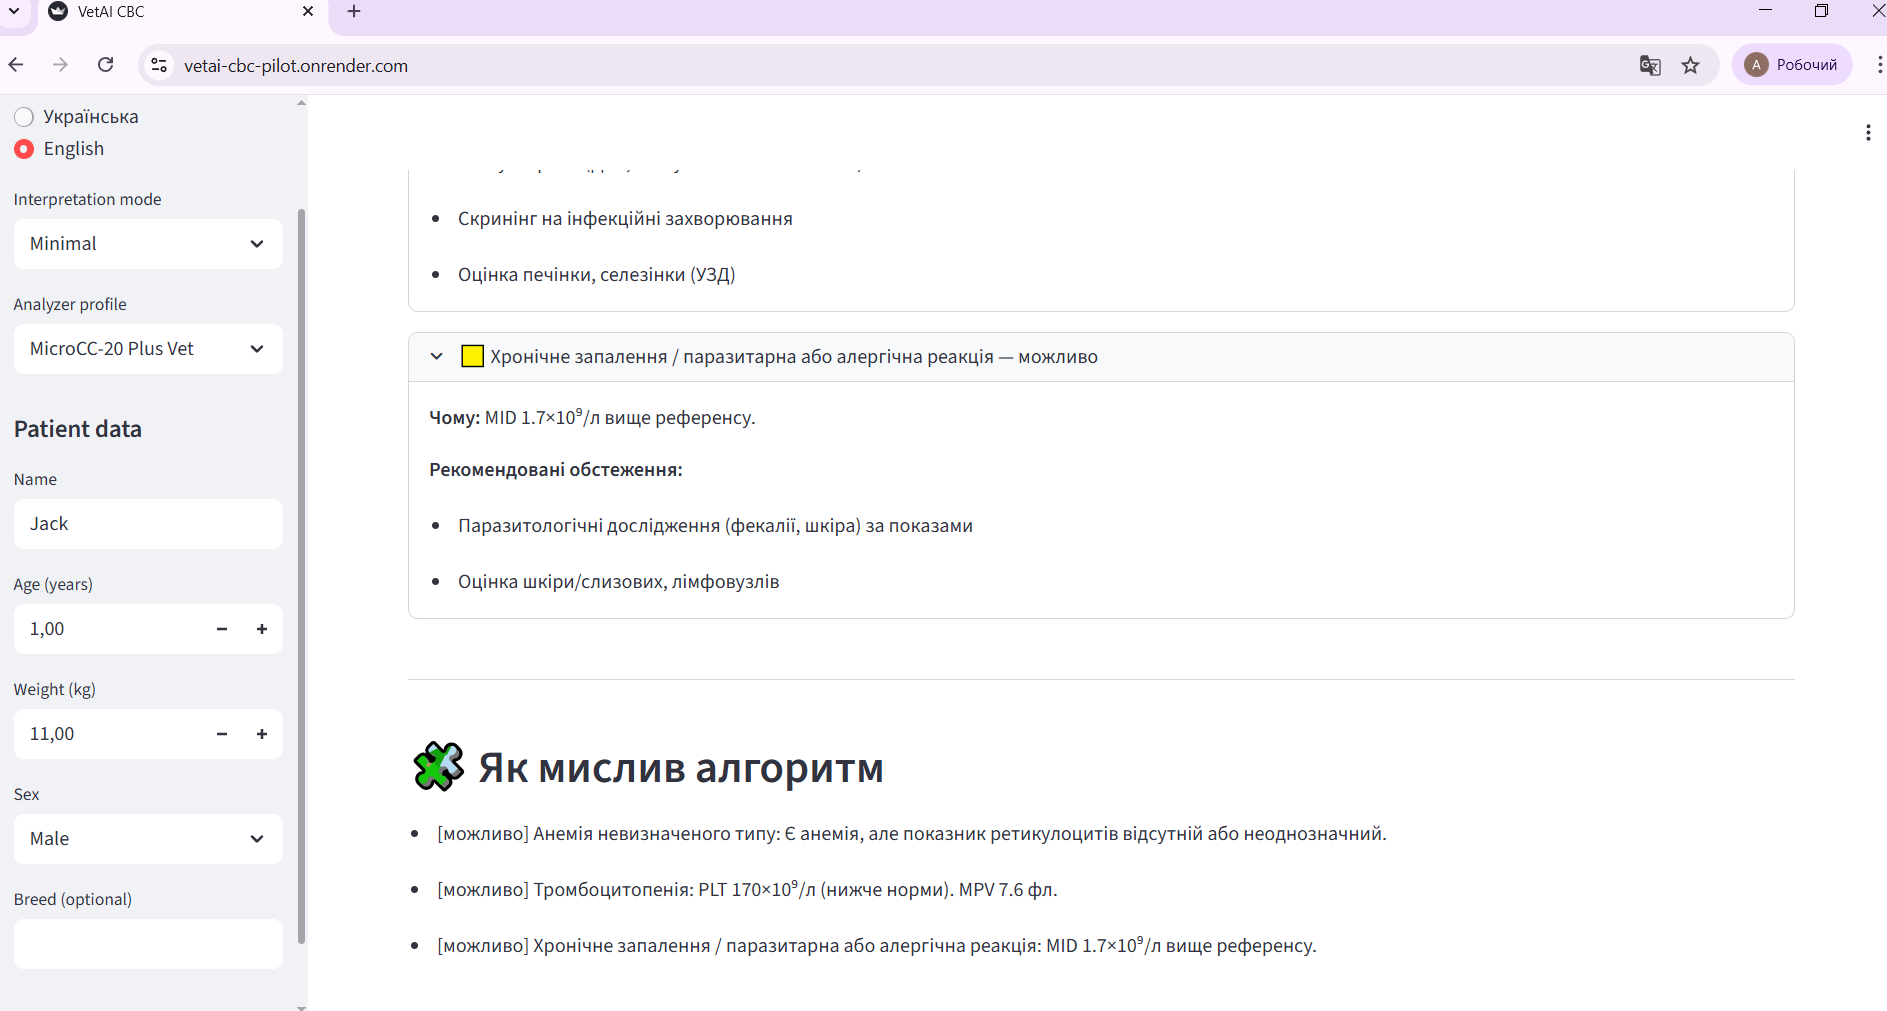Open the Streamlit three-dot app menu

click(x=1867, y=133)
